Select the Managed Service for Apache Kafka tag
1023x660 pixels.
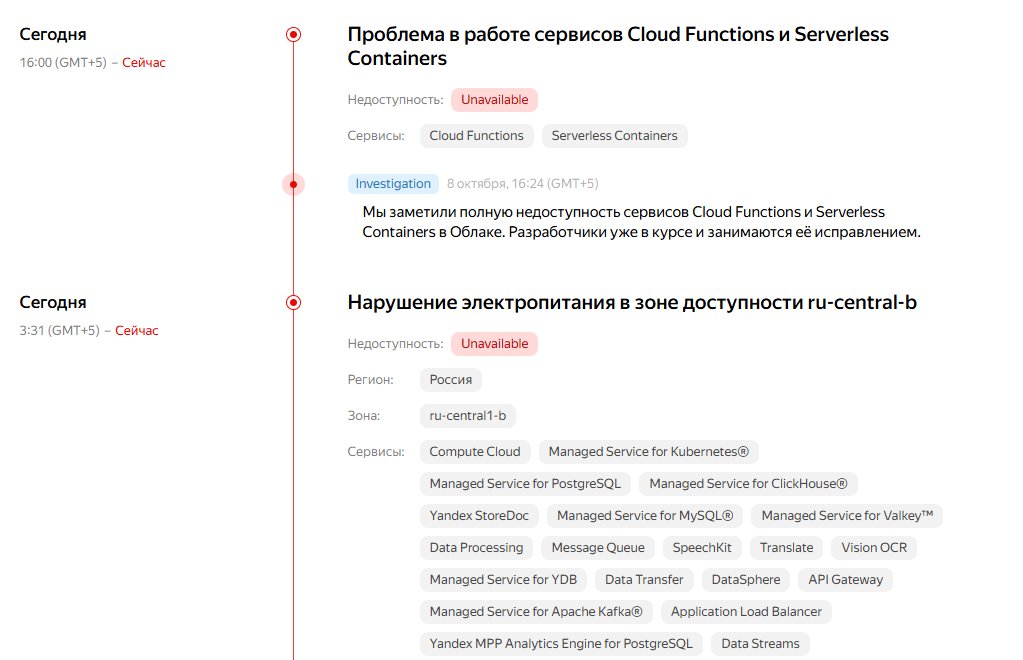(x=536, y=611)
